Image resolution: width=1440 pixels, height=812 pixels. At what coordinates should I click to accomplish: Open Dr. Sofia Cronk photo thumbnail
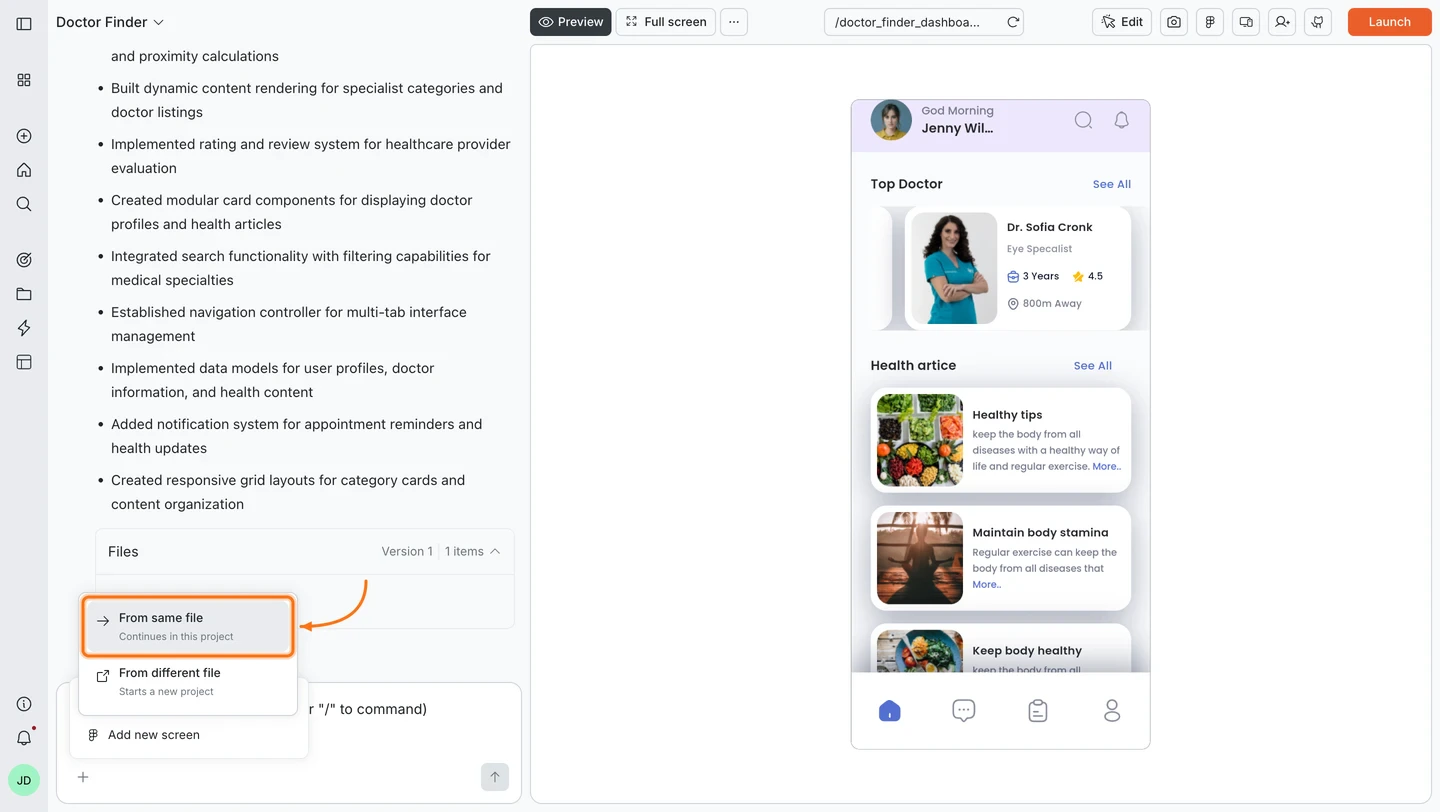pyautogui.click(x=954, y=268)
